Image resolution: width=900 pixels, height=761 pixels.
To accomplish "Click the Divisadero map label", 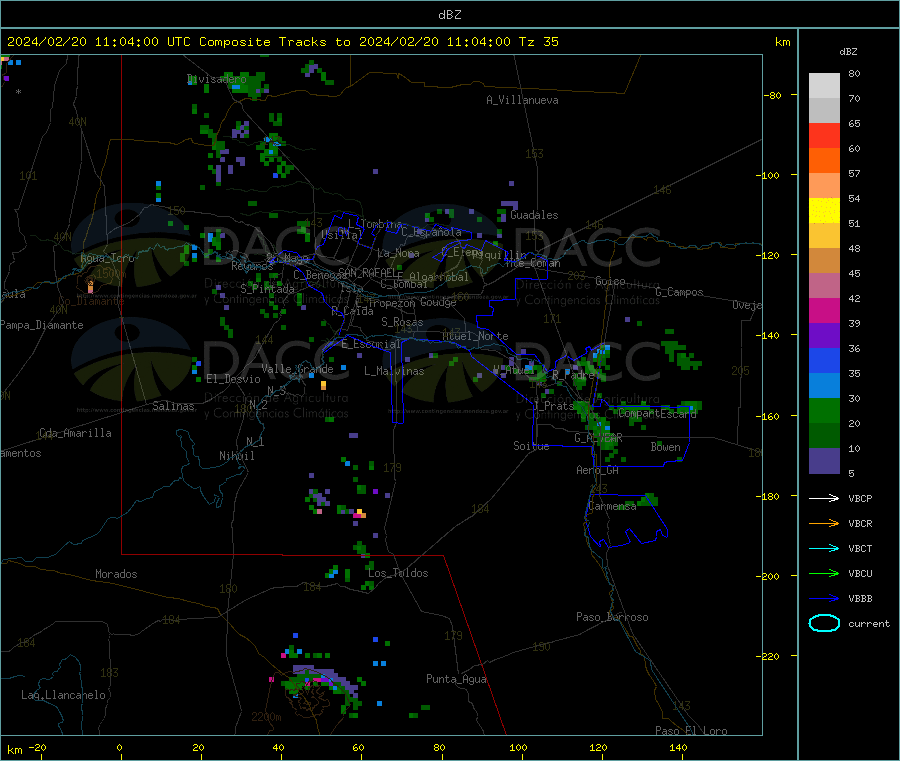I will pyautogui.click(x=216, y=79).
